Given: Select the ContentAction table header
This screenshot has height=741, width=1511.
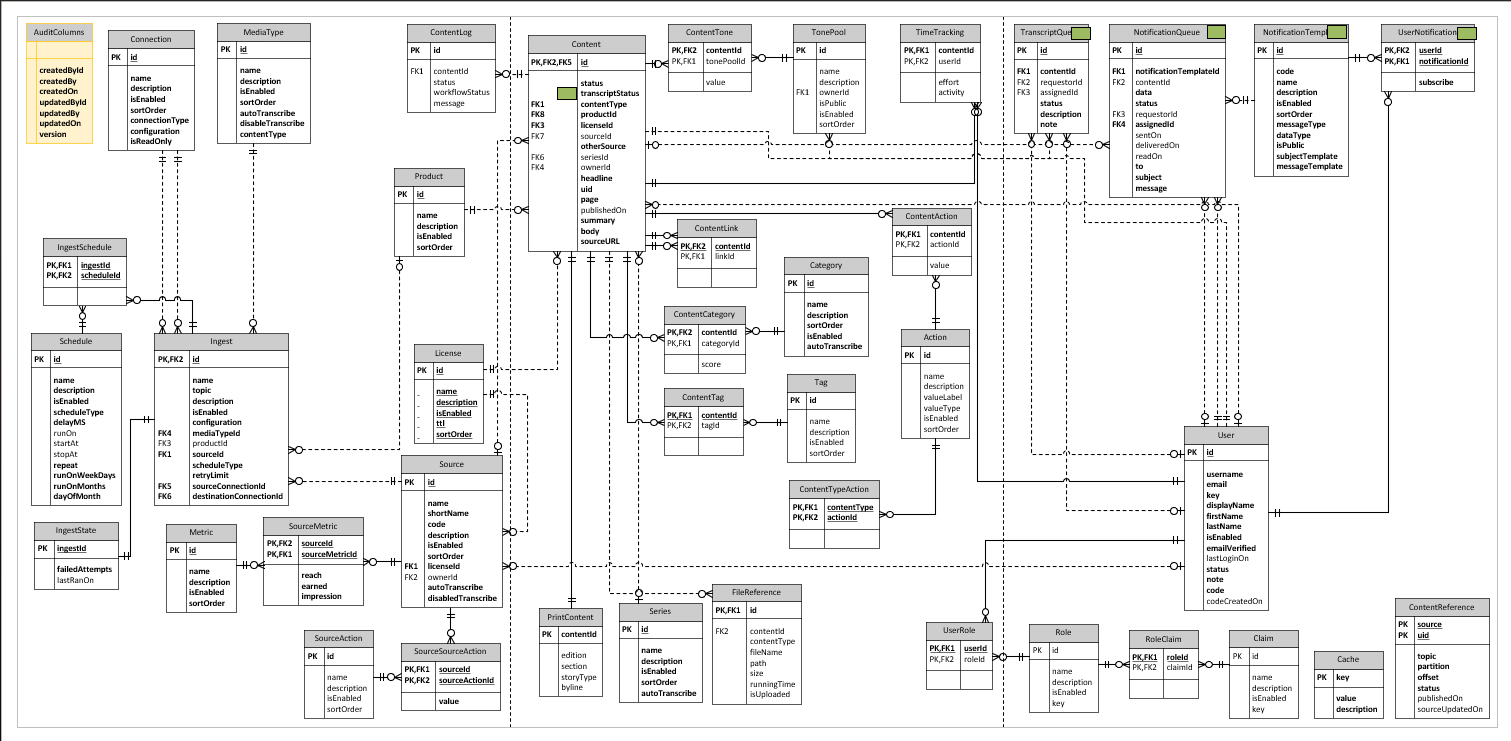Looking at the screenshot, I should pos(931,216).
